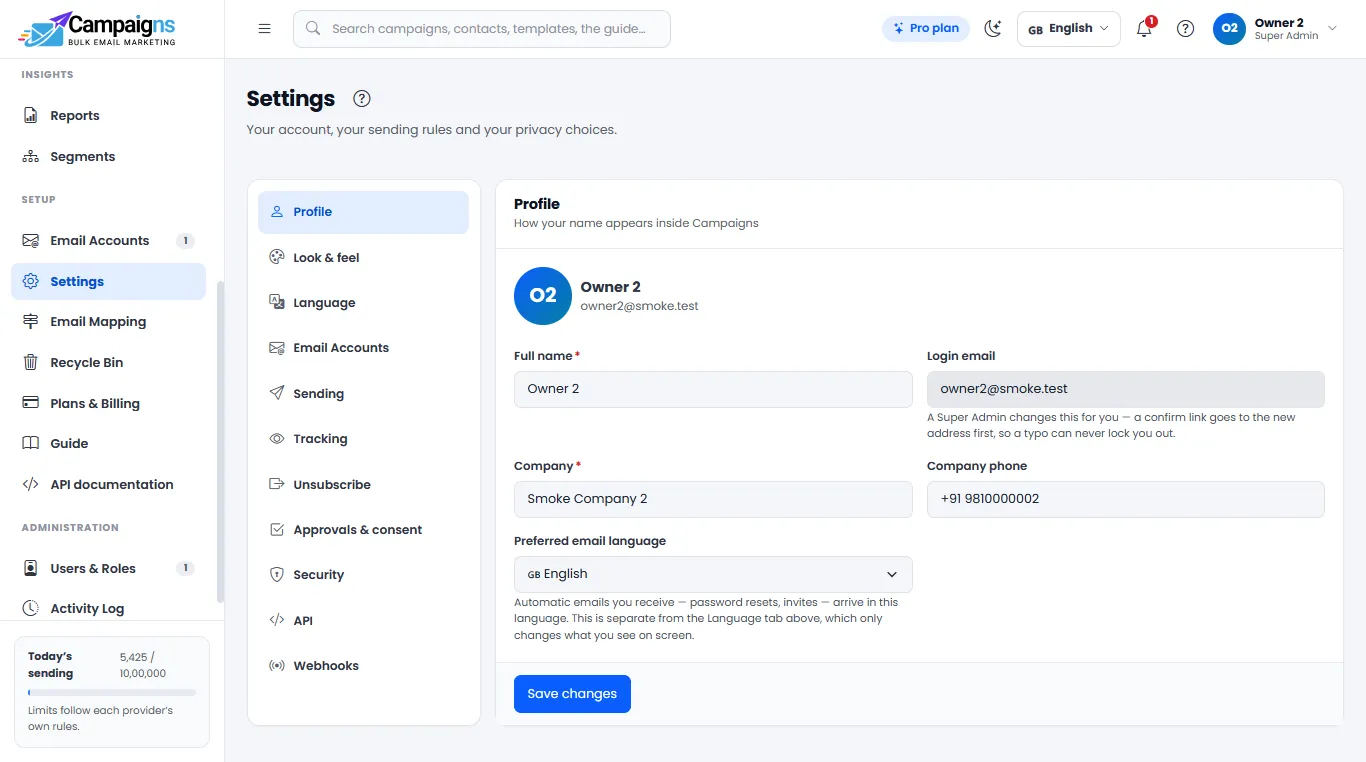The height and width of the screenshot is (762, 1366).
Task: Click the Tracking eye icon
Action: tap(277, 439)
